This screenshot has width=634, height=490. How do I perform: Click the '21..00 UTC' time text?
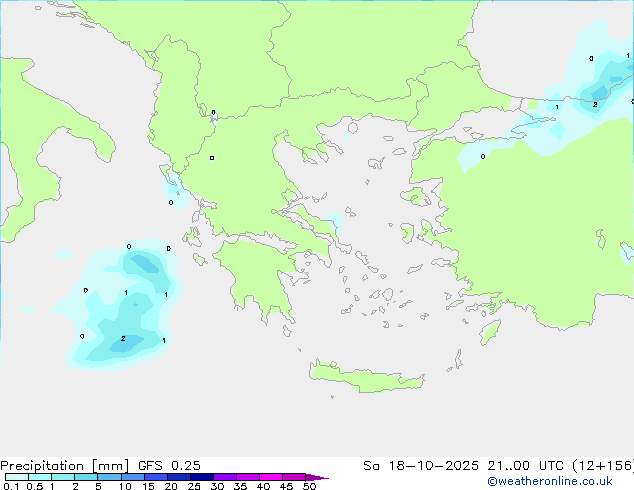click(525, 466)
